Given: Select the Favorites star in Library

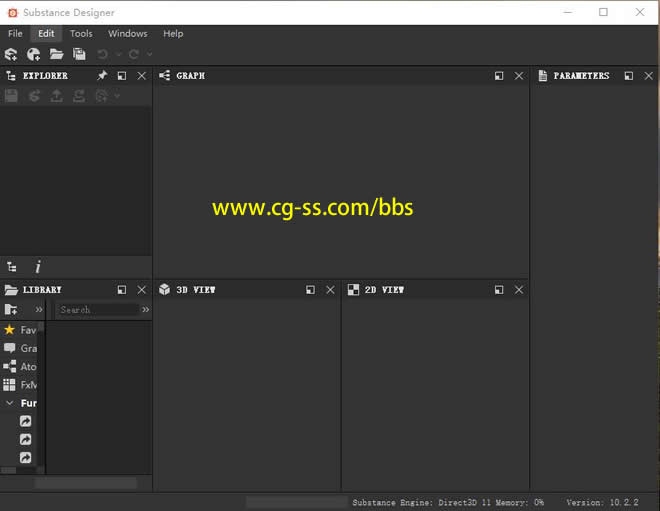Looking at the screenshot, I should coord(10,330).
